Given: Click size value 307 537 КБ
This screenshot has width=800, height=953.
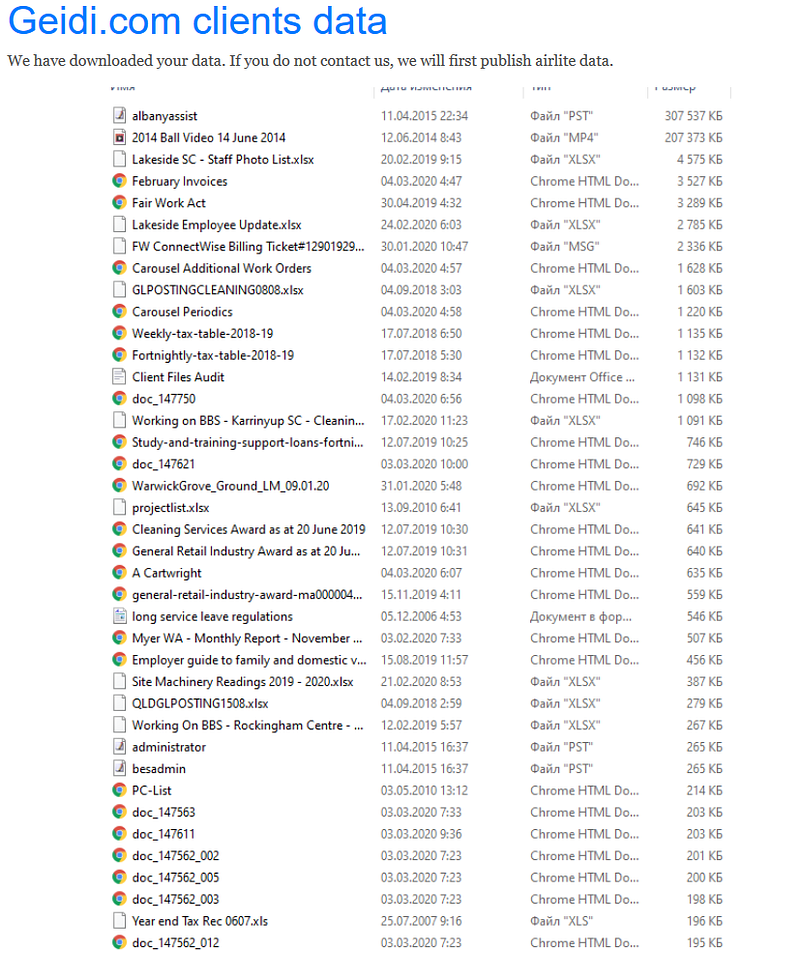Looking at the screenshot, I should (x=693, y=115).
